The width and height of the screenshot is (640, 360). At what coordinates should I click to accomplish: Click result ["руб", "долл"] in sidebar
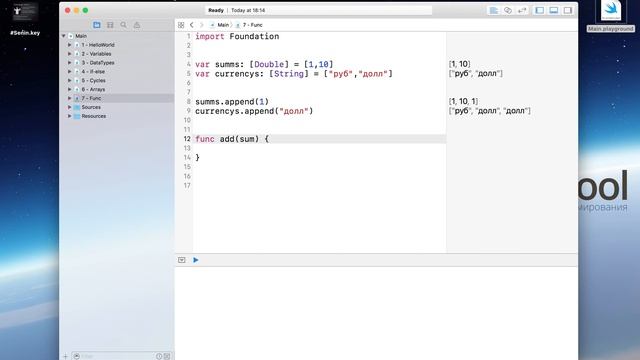pos(476,73)
